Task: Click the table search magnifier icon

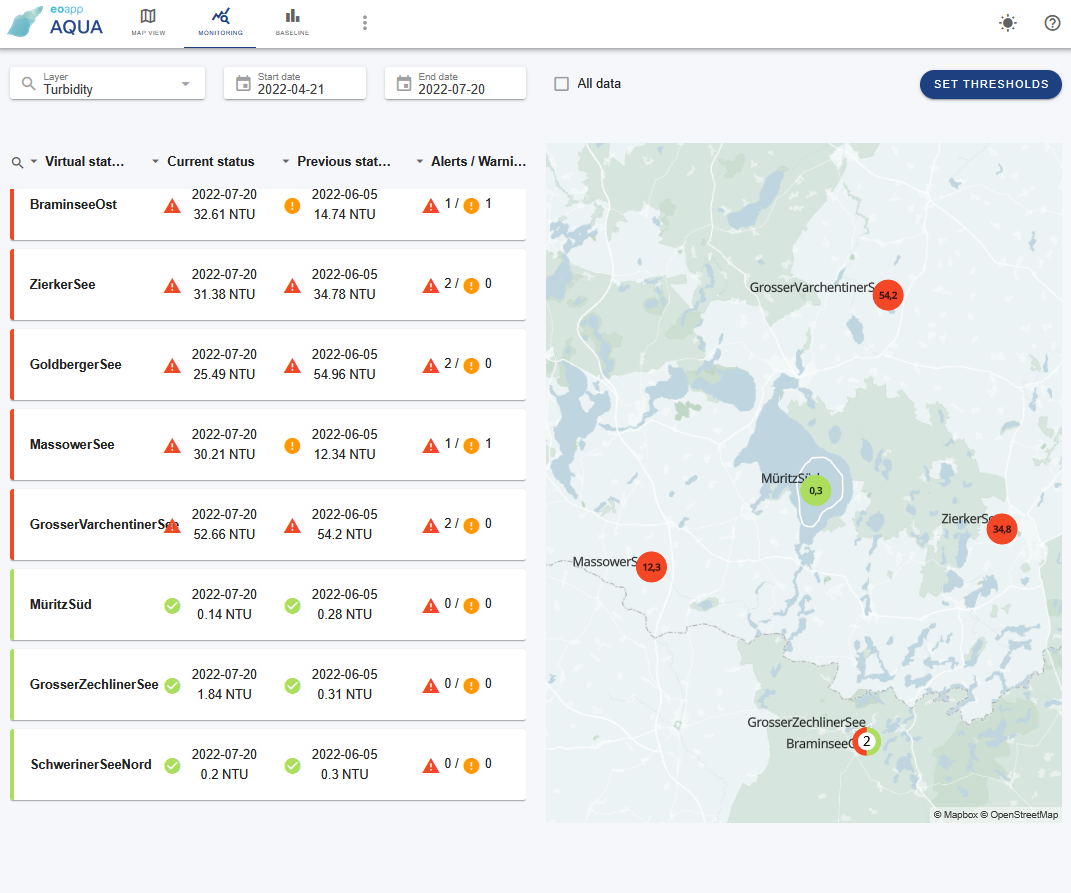Action: point(18,163)
